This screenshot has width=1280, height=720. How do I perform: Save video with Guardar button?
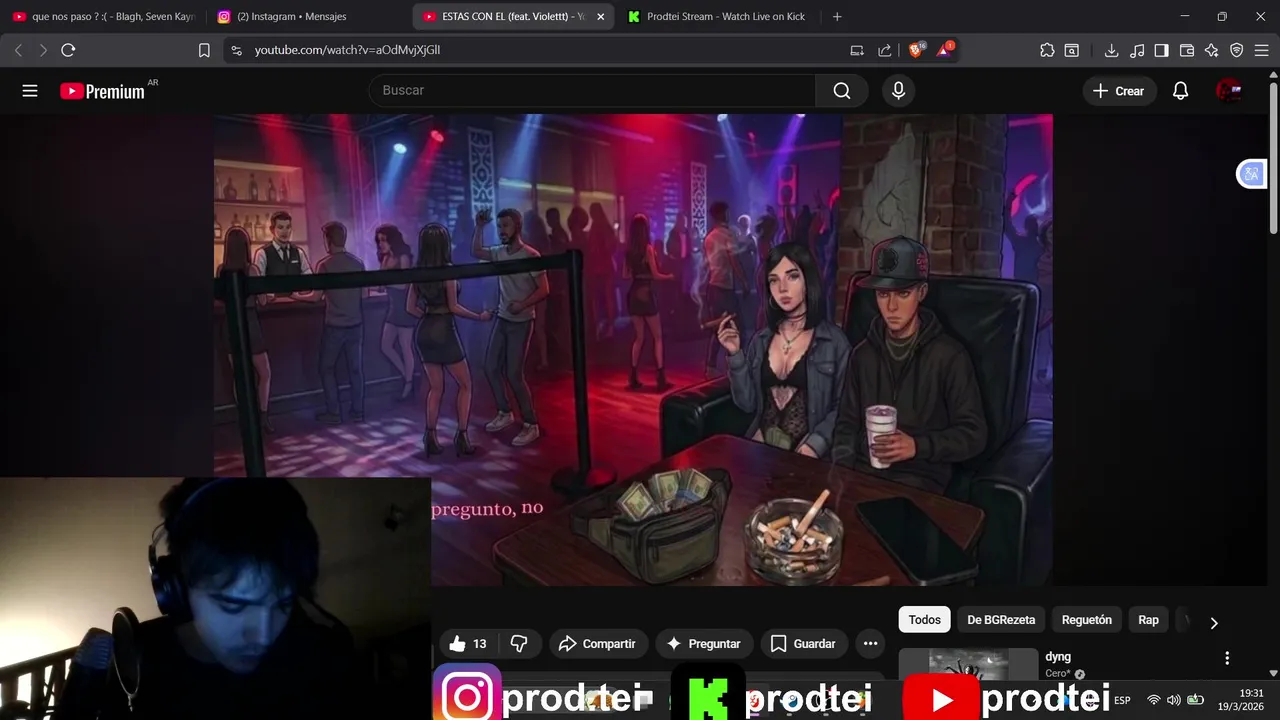(x=803, y=644)
